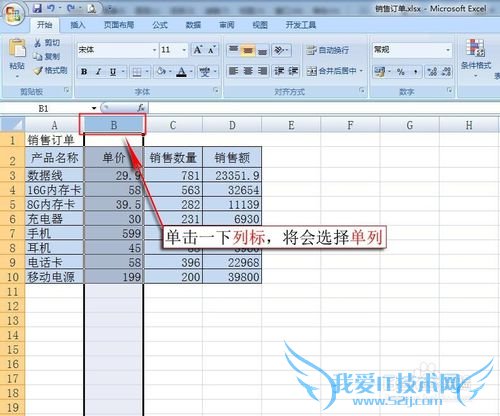This screenshot has width=500, height=416.
Task: Click the formula bar
Action: click(x=324, y=108)
